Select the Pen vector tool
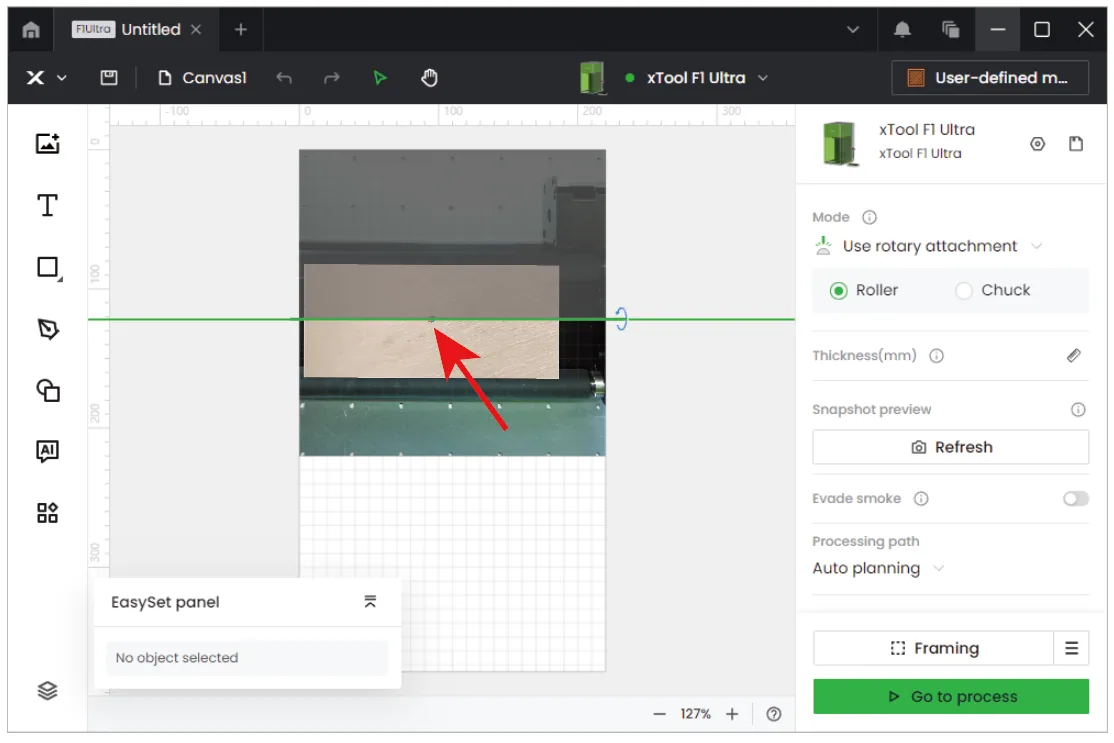Screen dimensions: 1114x743 point(48,329)
